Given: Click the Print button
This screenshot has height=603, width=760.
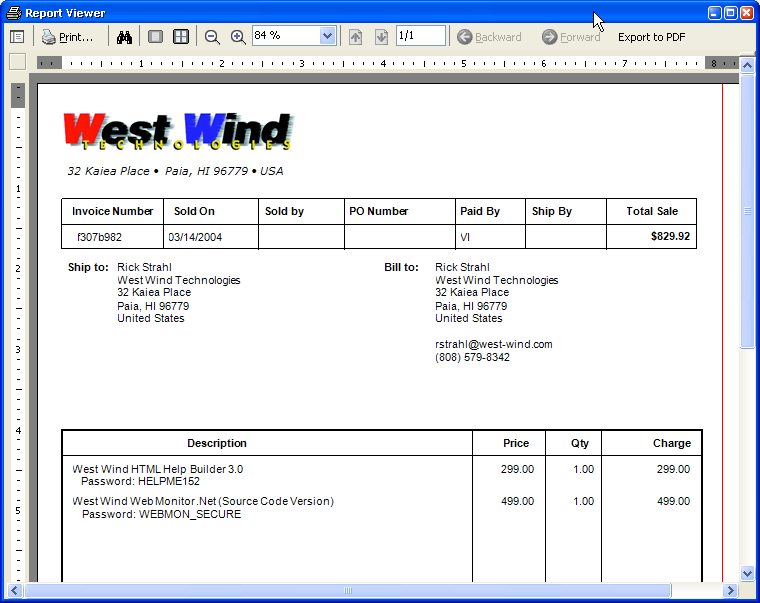Looking at the screenshot, I should click(x=67, y=37).
